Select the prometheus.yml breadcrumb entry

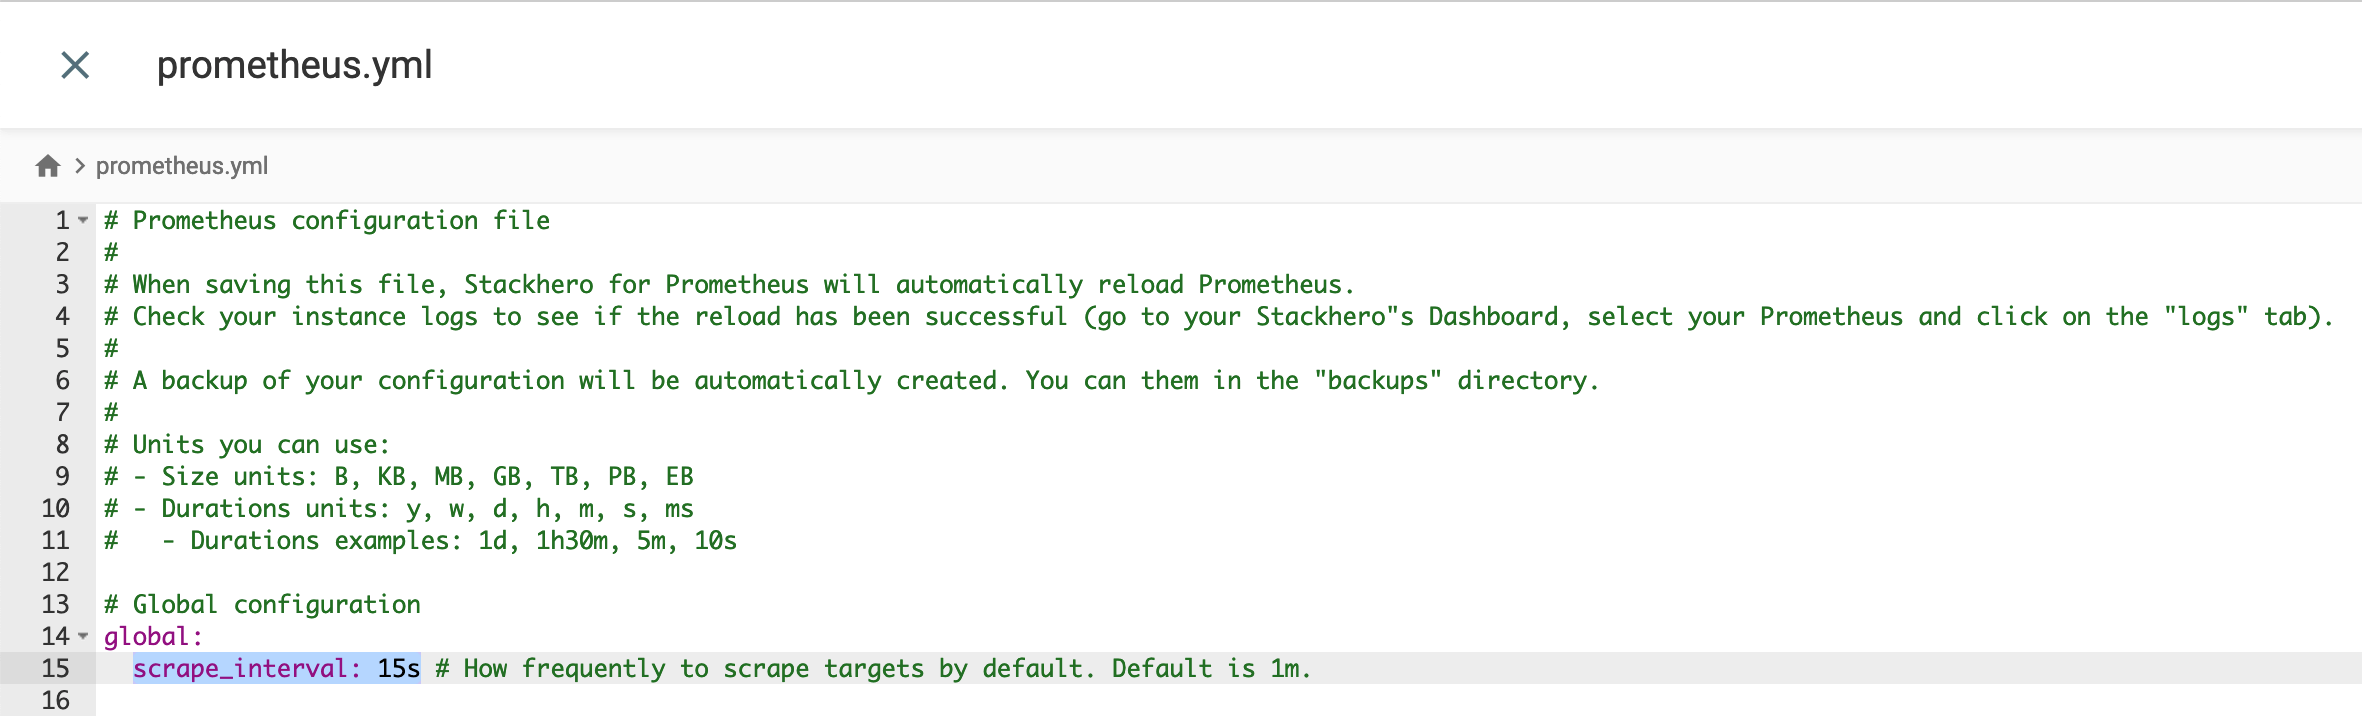[x=180, y=166]
